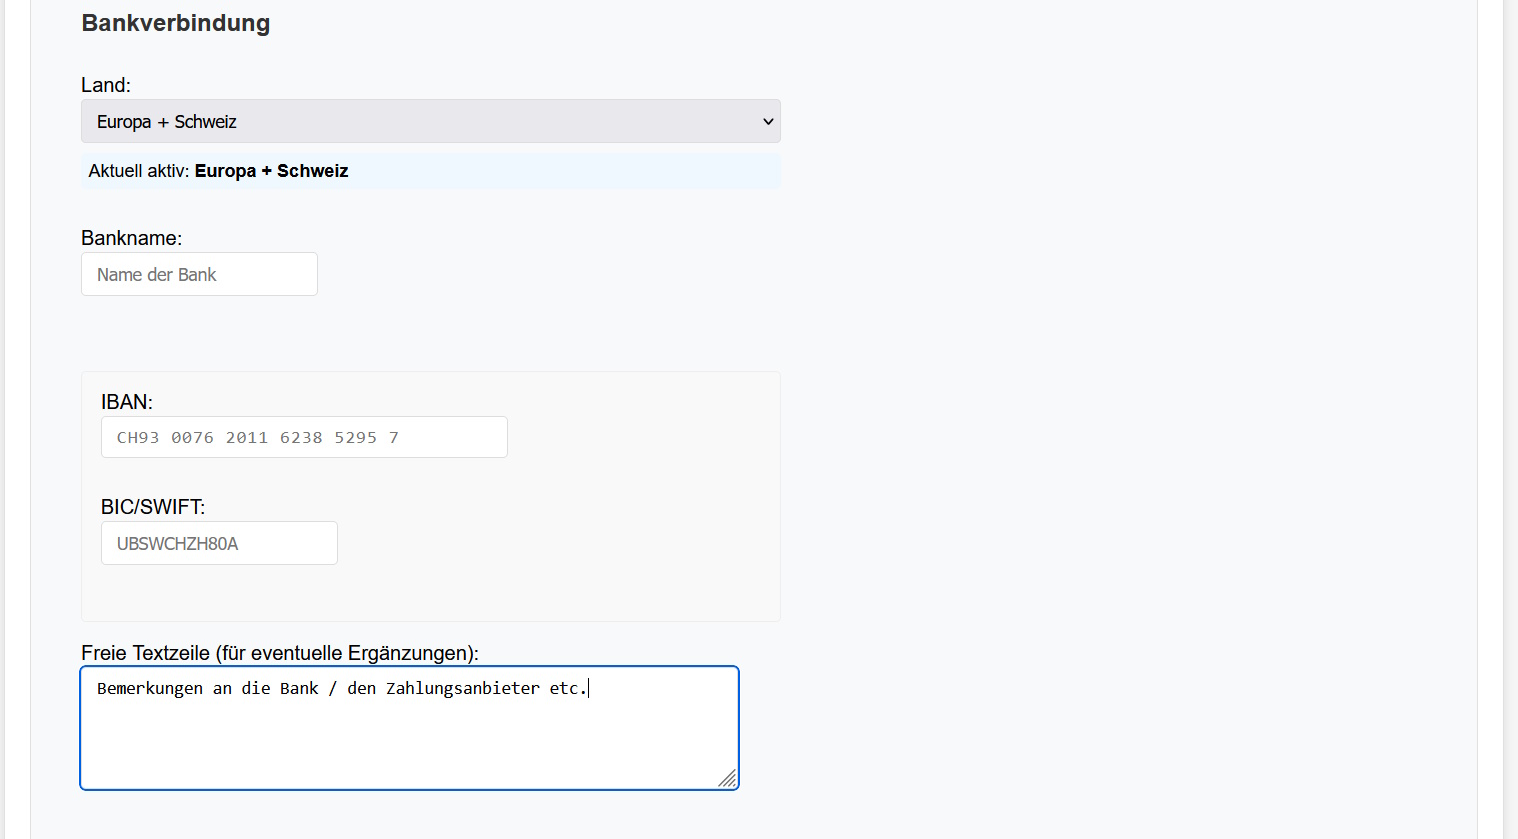Click the 'BIC/SWIFT:' label
This screenshot has height=839, width=1518.
click(152, 508)
